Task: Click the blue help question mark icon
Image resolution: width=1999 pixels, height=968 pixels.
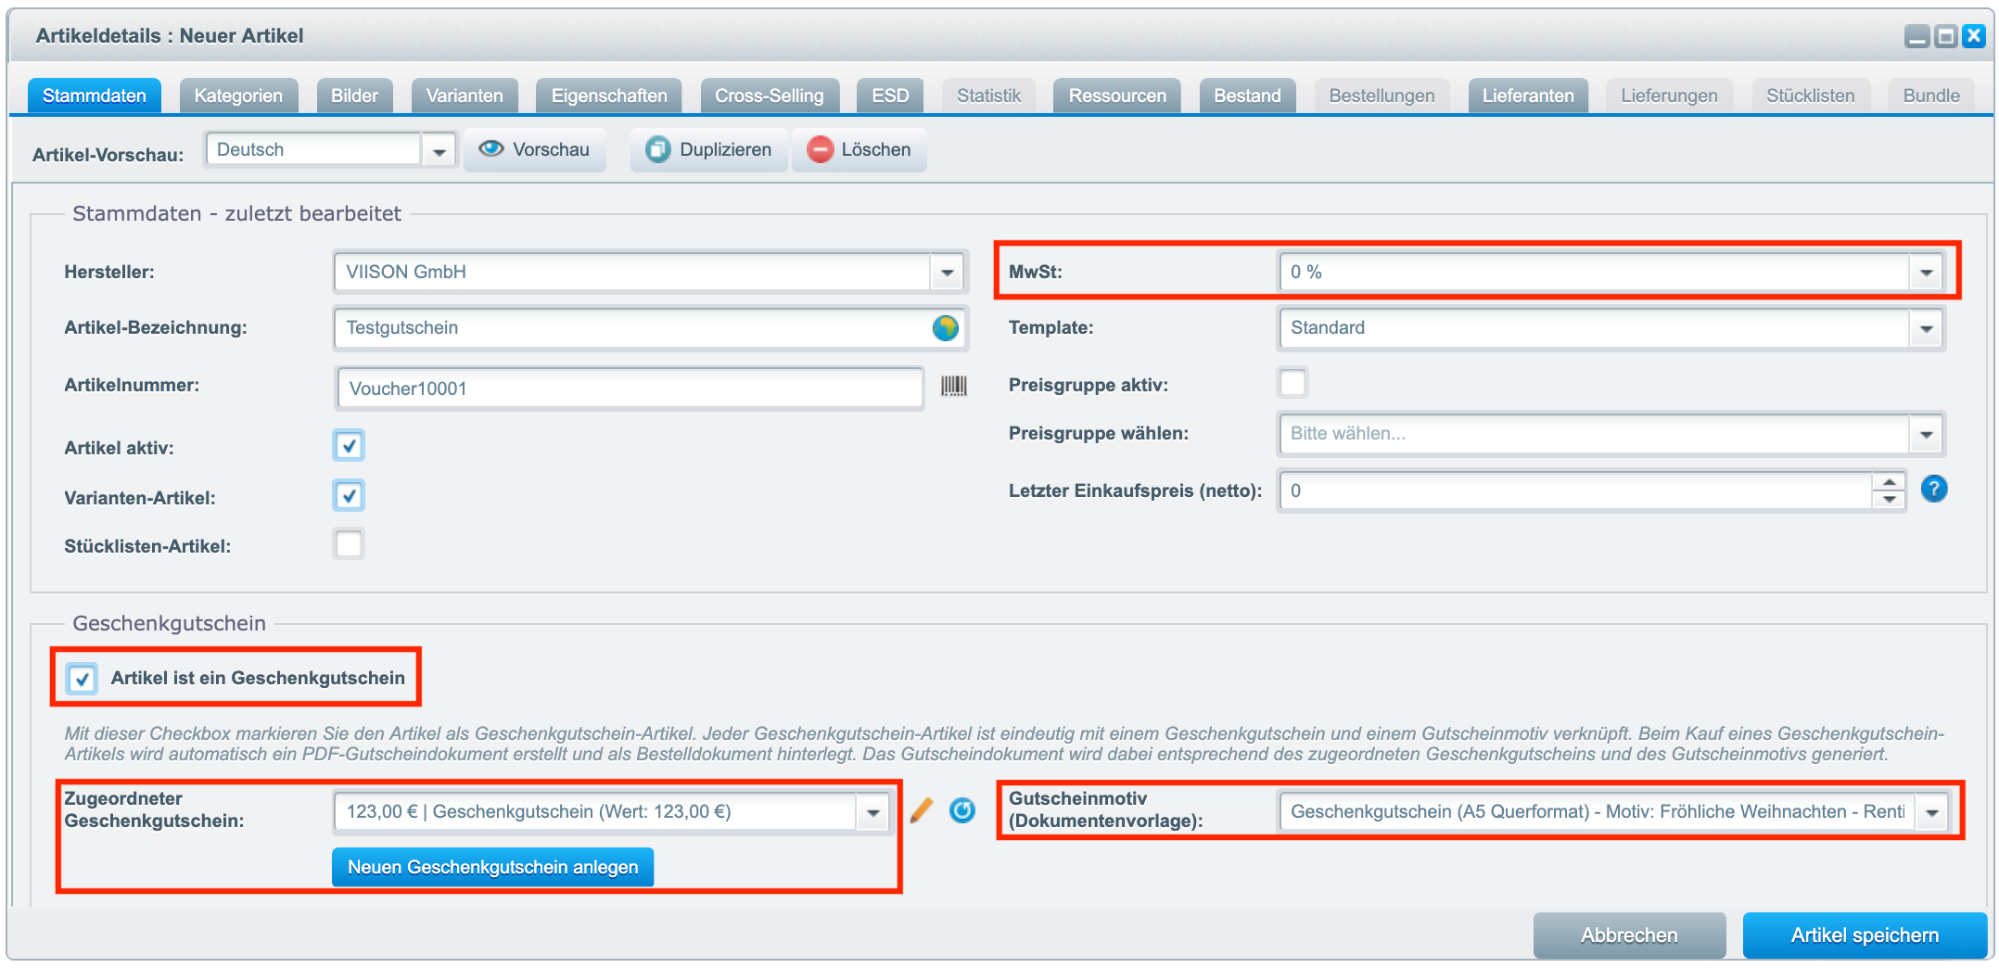Action: click(1934, 489)
